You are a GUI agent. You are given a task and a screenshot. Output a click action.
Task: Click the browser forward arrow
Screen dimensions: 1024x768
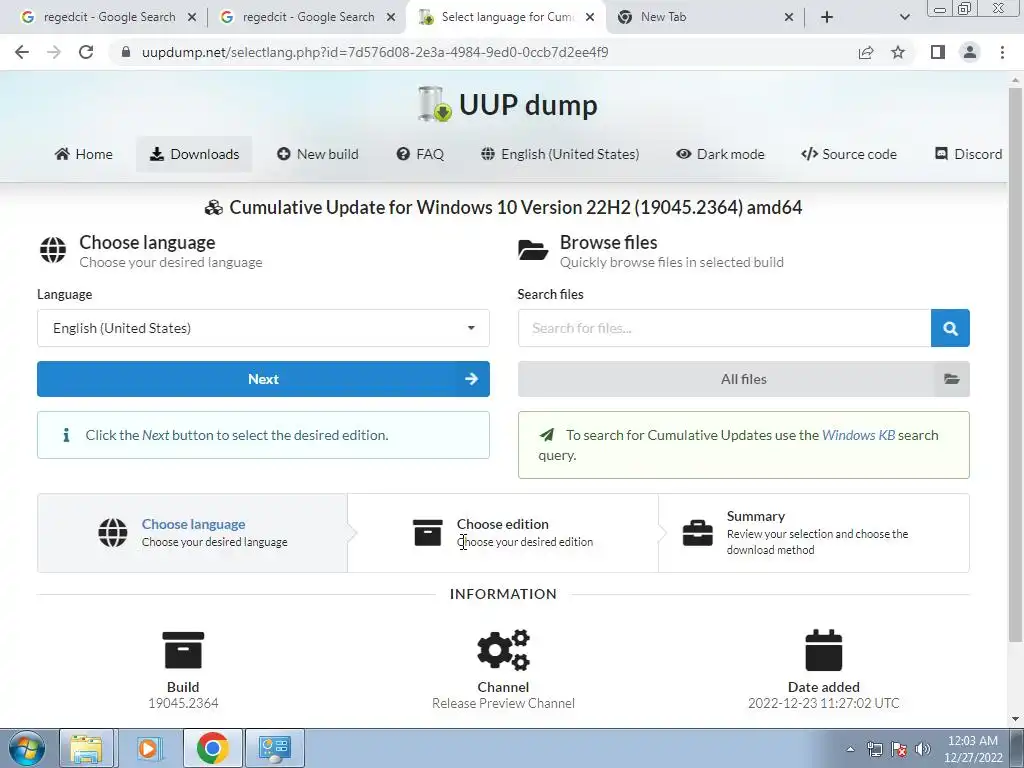point(54,52)
